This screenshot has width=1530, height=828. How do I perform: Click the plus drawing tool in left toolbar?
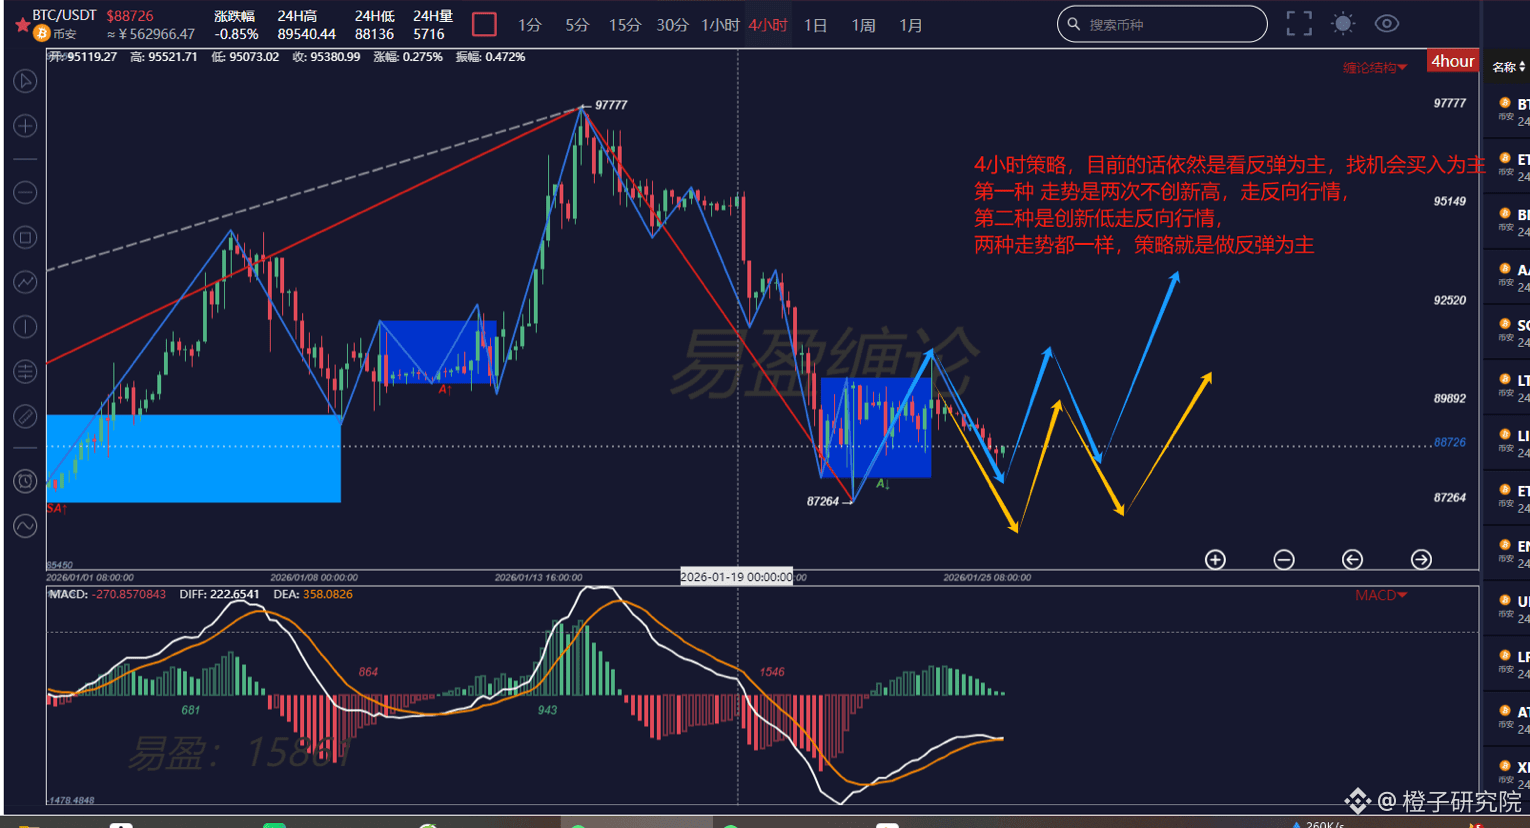pos(25,126)
